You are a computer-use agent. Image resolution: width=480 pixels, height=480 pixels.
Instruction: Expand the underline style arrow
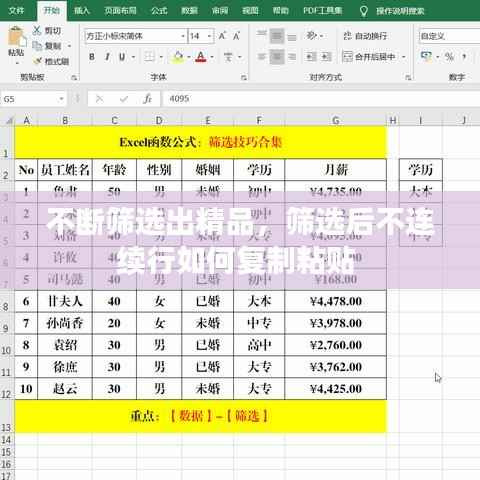133,57
